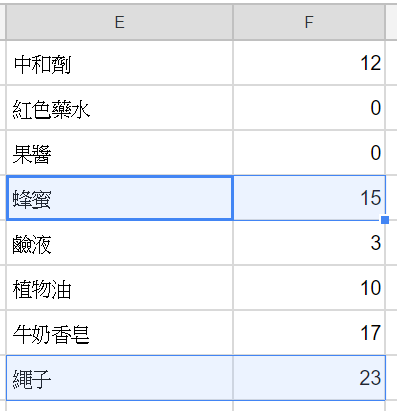Viewport: 397px width, 411px height.
Task: Select column F header
Action: point(309,22)
